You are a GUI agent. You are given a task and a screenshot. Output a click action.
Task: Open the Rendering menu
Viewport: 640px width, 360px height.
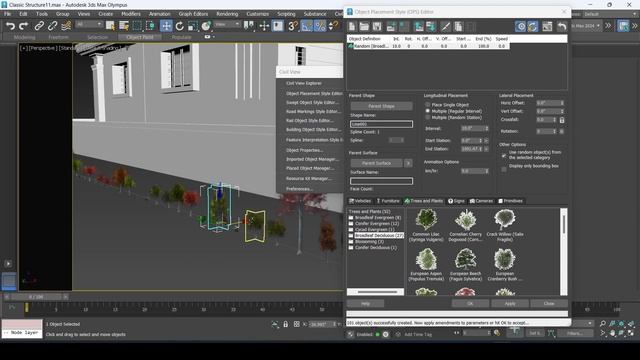(227, 14)
